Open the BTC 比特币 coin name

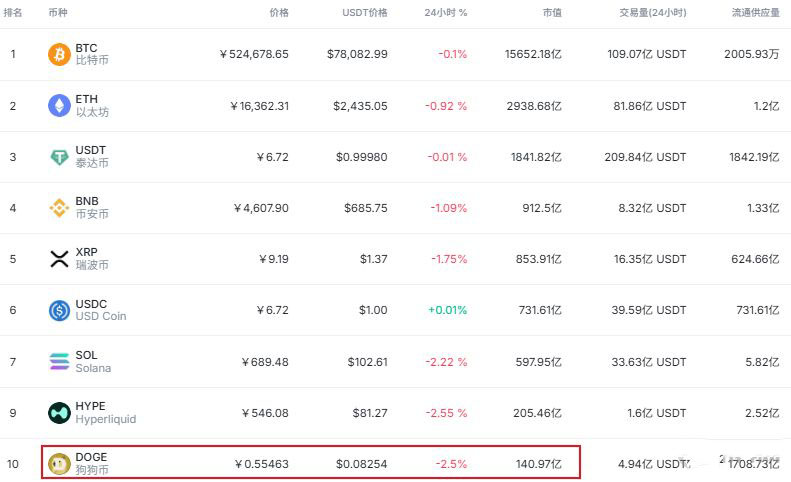(x=92, y=54)
